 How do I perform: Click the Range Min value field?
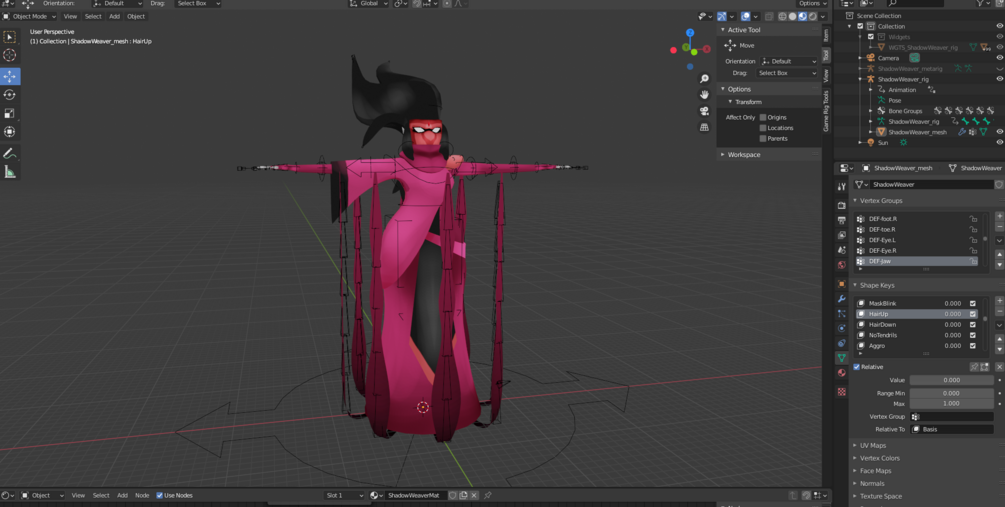[952, 393]
